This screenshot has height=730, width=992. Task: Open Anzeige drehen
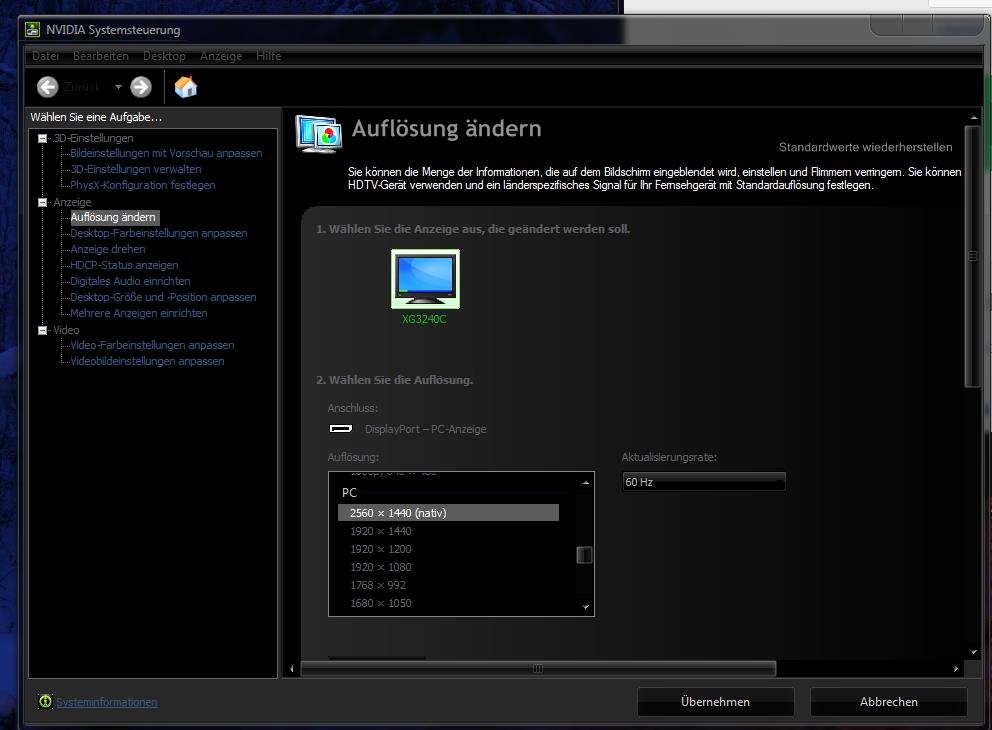[x=108, y=249]
